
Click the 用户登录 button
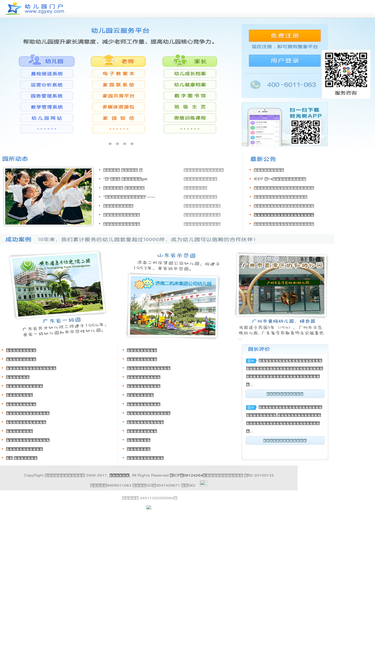284,61
